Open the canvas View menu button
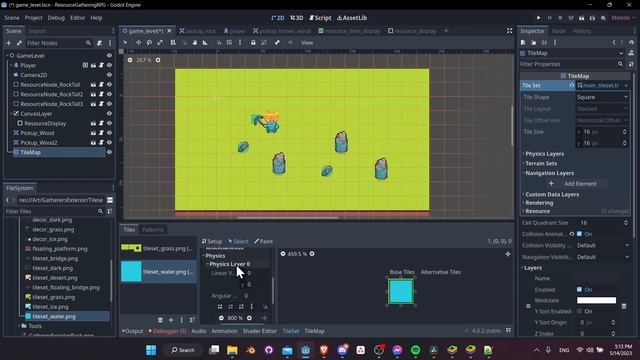The height and width of the screenshot is (360, 640). 307,42
